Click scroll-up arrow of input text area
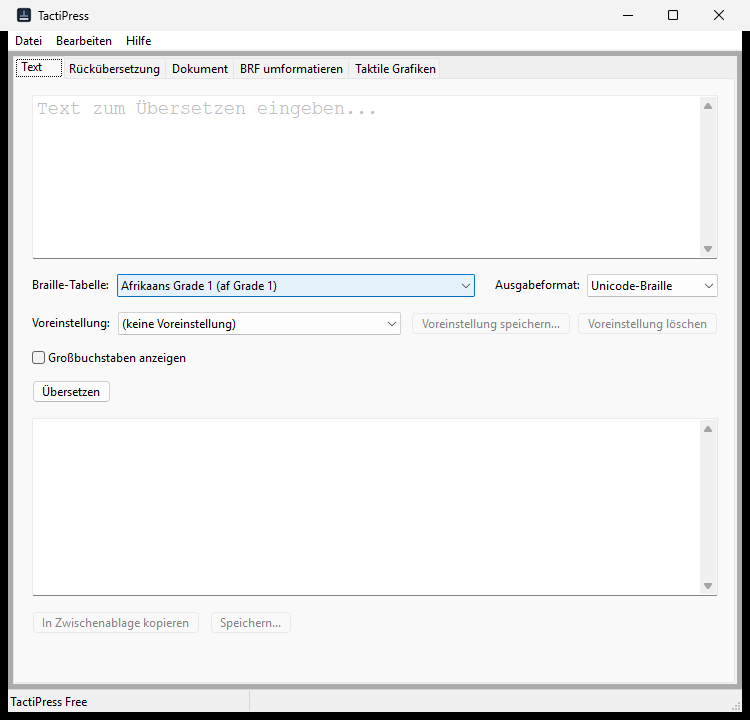 coord(708,106)
